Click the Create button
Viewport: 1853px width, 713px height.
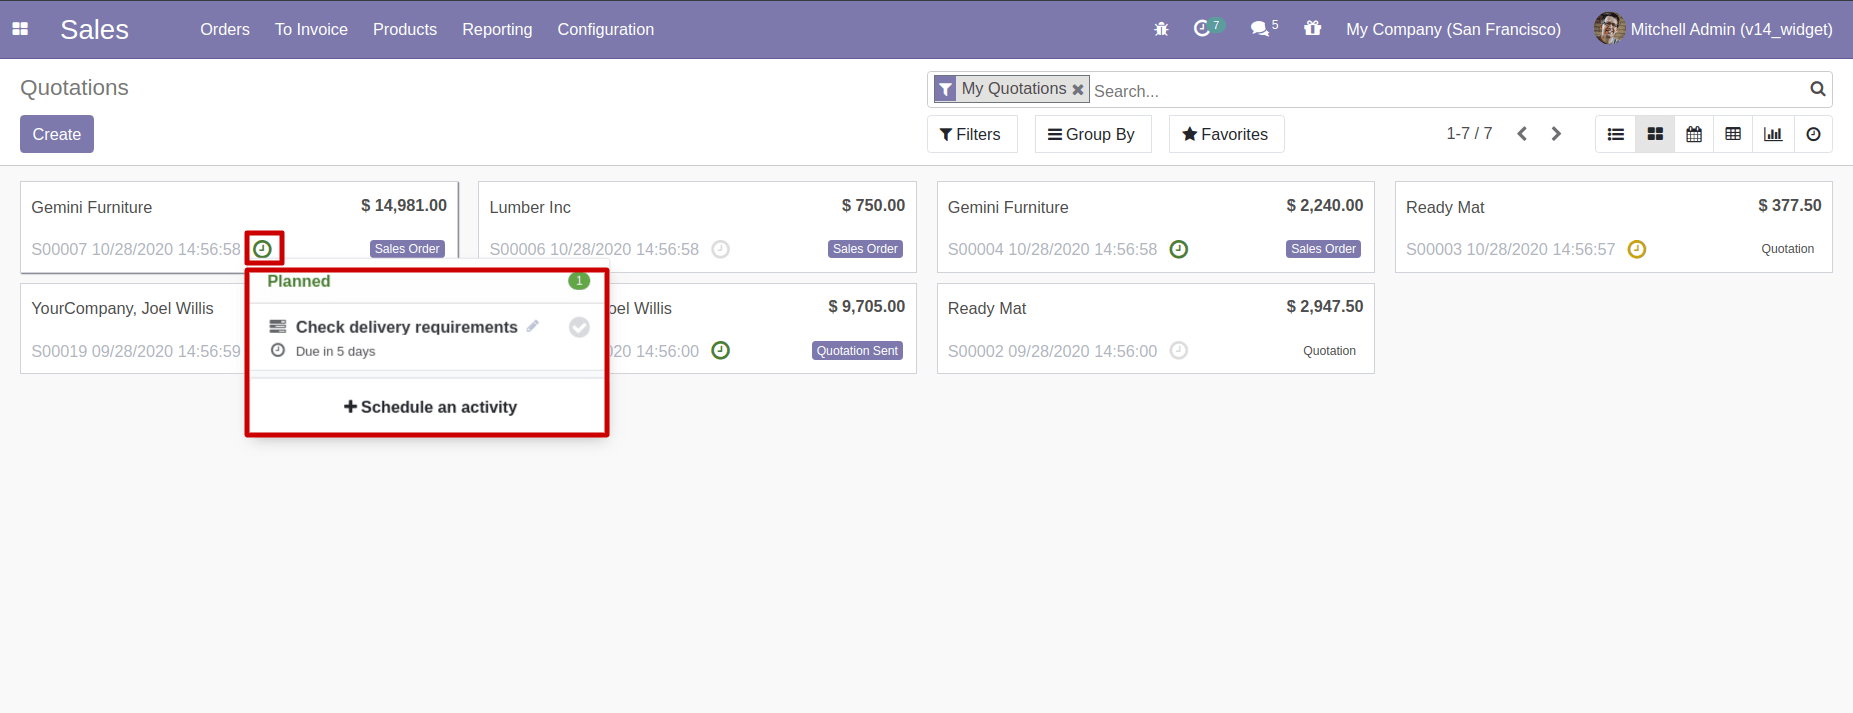[57, 134]
